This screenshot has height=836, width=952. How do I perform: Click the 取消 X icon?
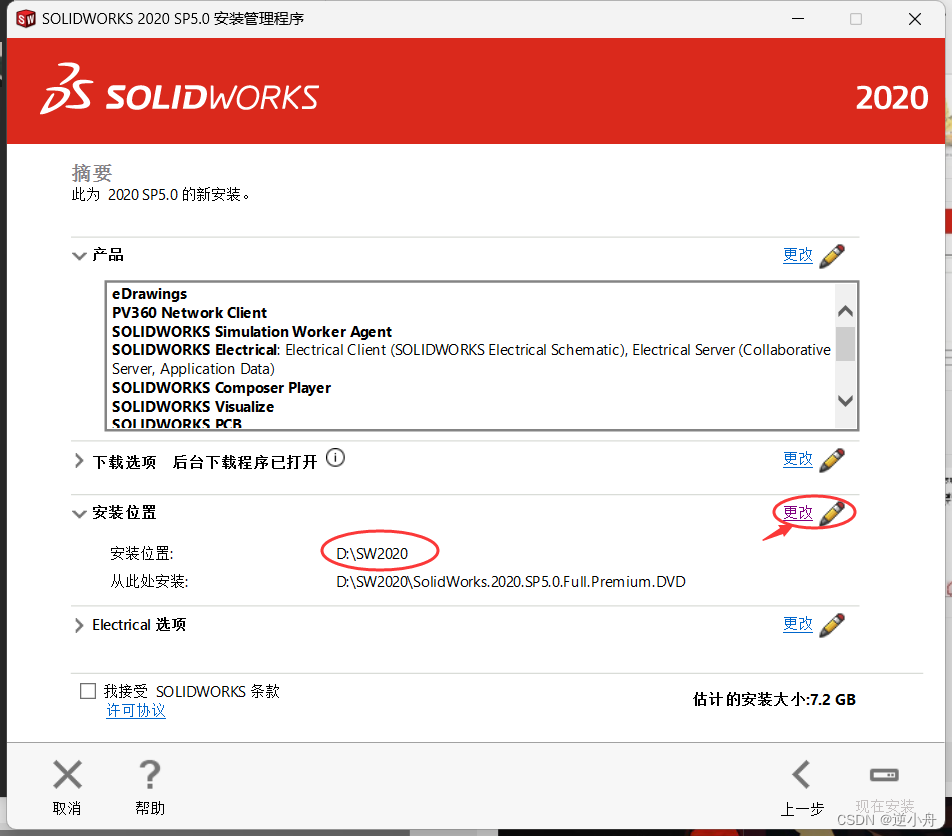pyautogui.click(x=67, y=775)
